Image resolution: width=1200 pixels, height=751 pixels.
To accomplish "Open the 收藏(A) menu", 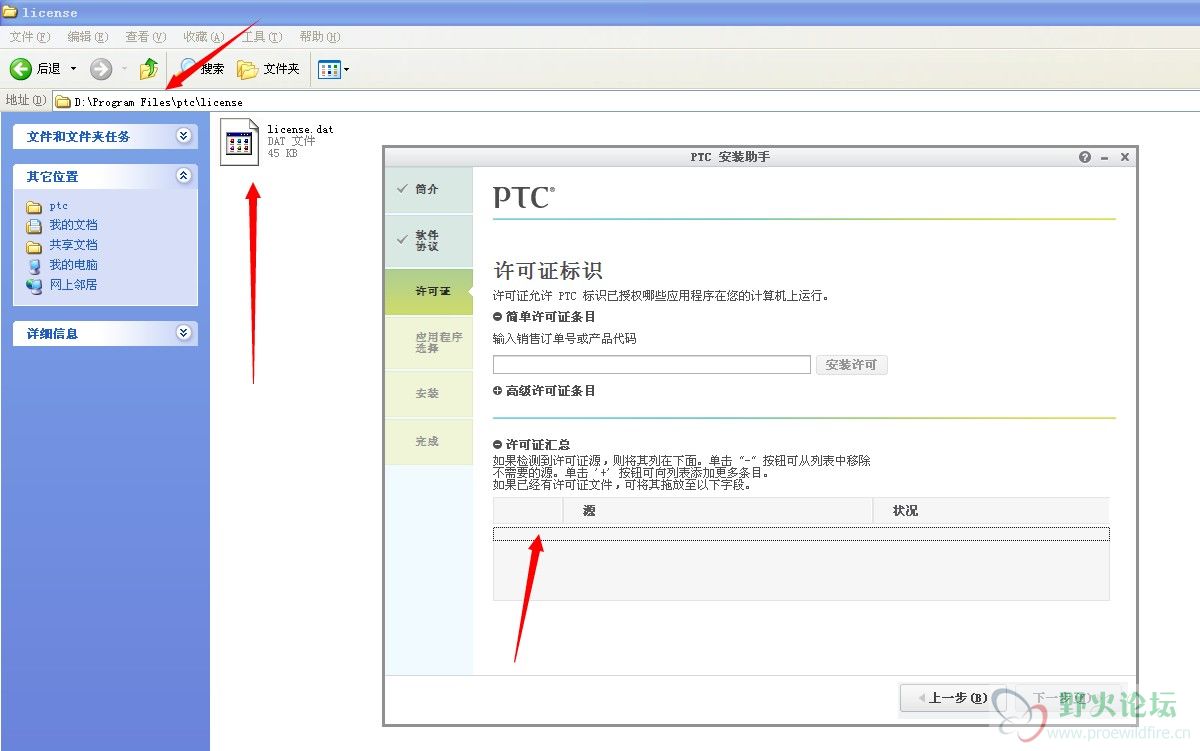I will point(204,37).
